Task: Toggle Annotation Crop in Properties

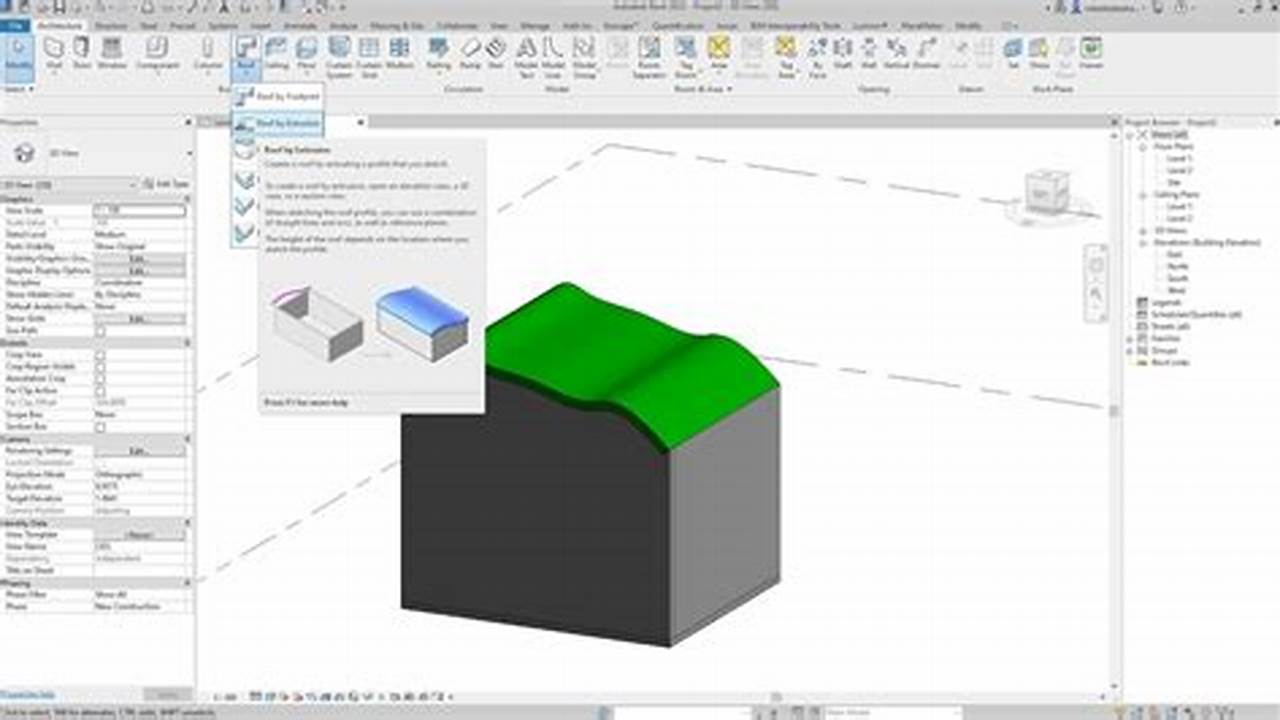Action: [98, 377]
